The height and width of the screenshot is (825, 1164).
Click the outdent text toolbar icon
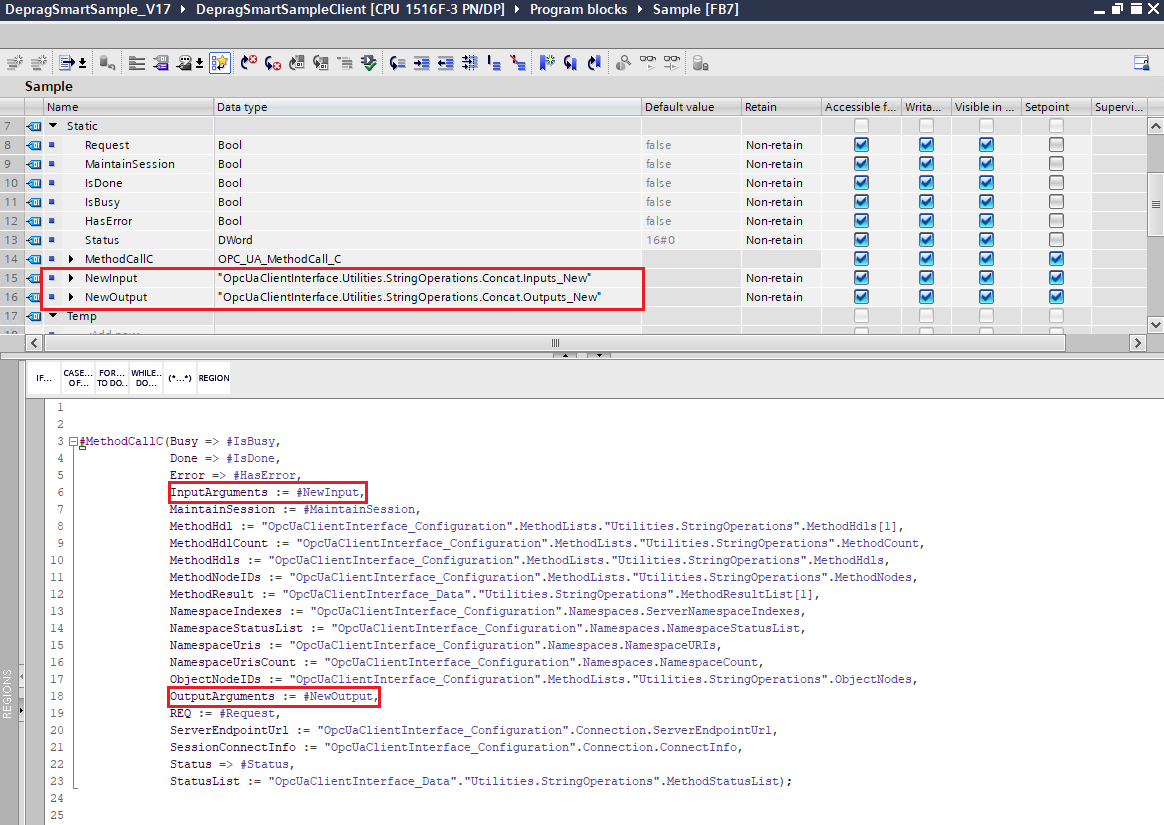[x=444, y=63]
